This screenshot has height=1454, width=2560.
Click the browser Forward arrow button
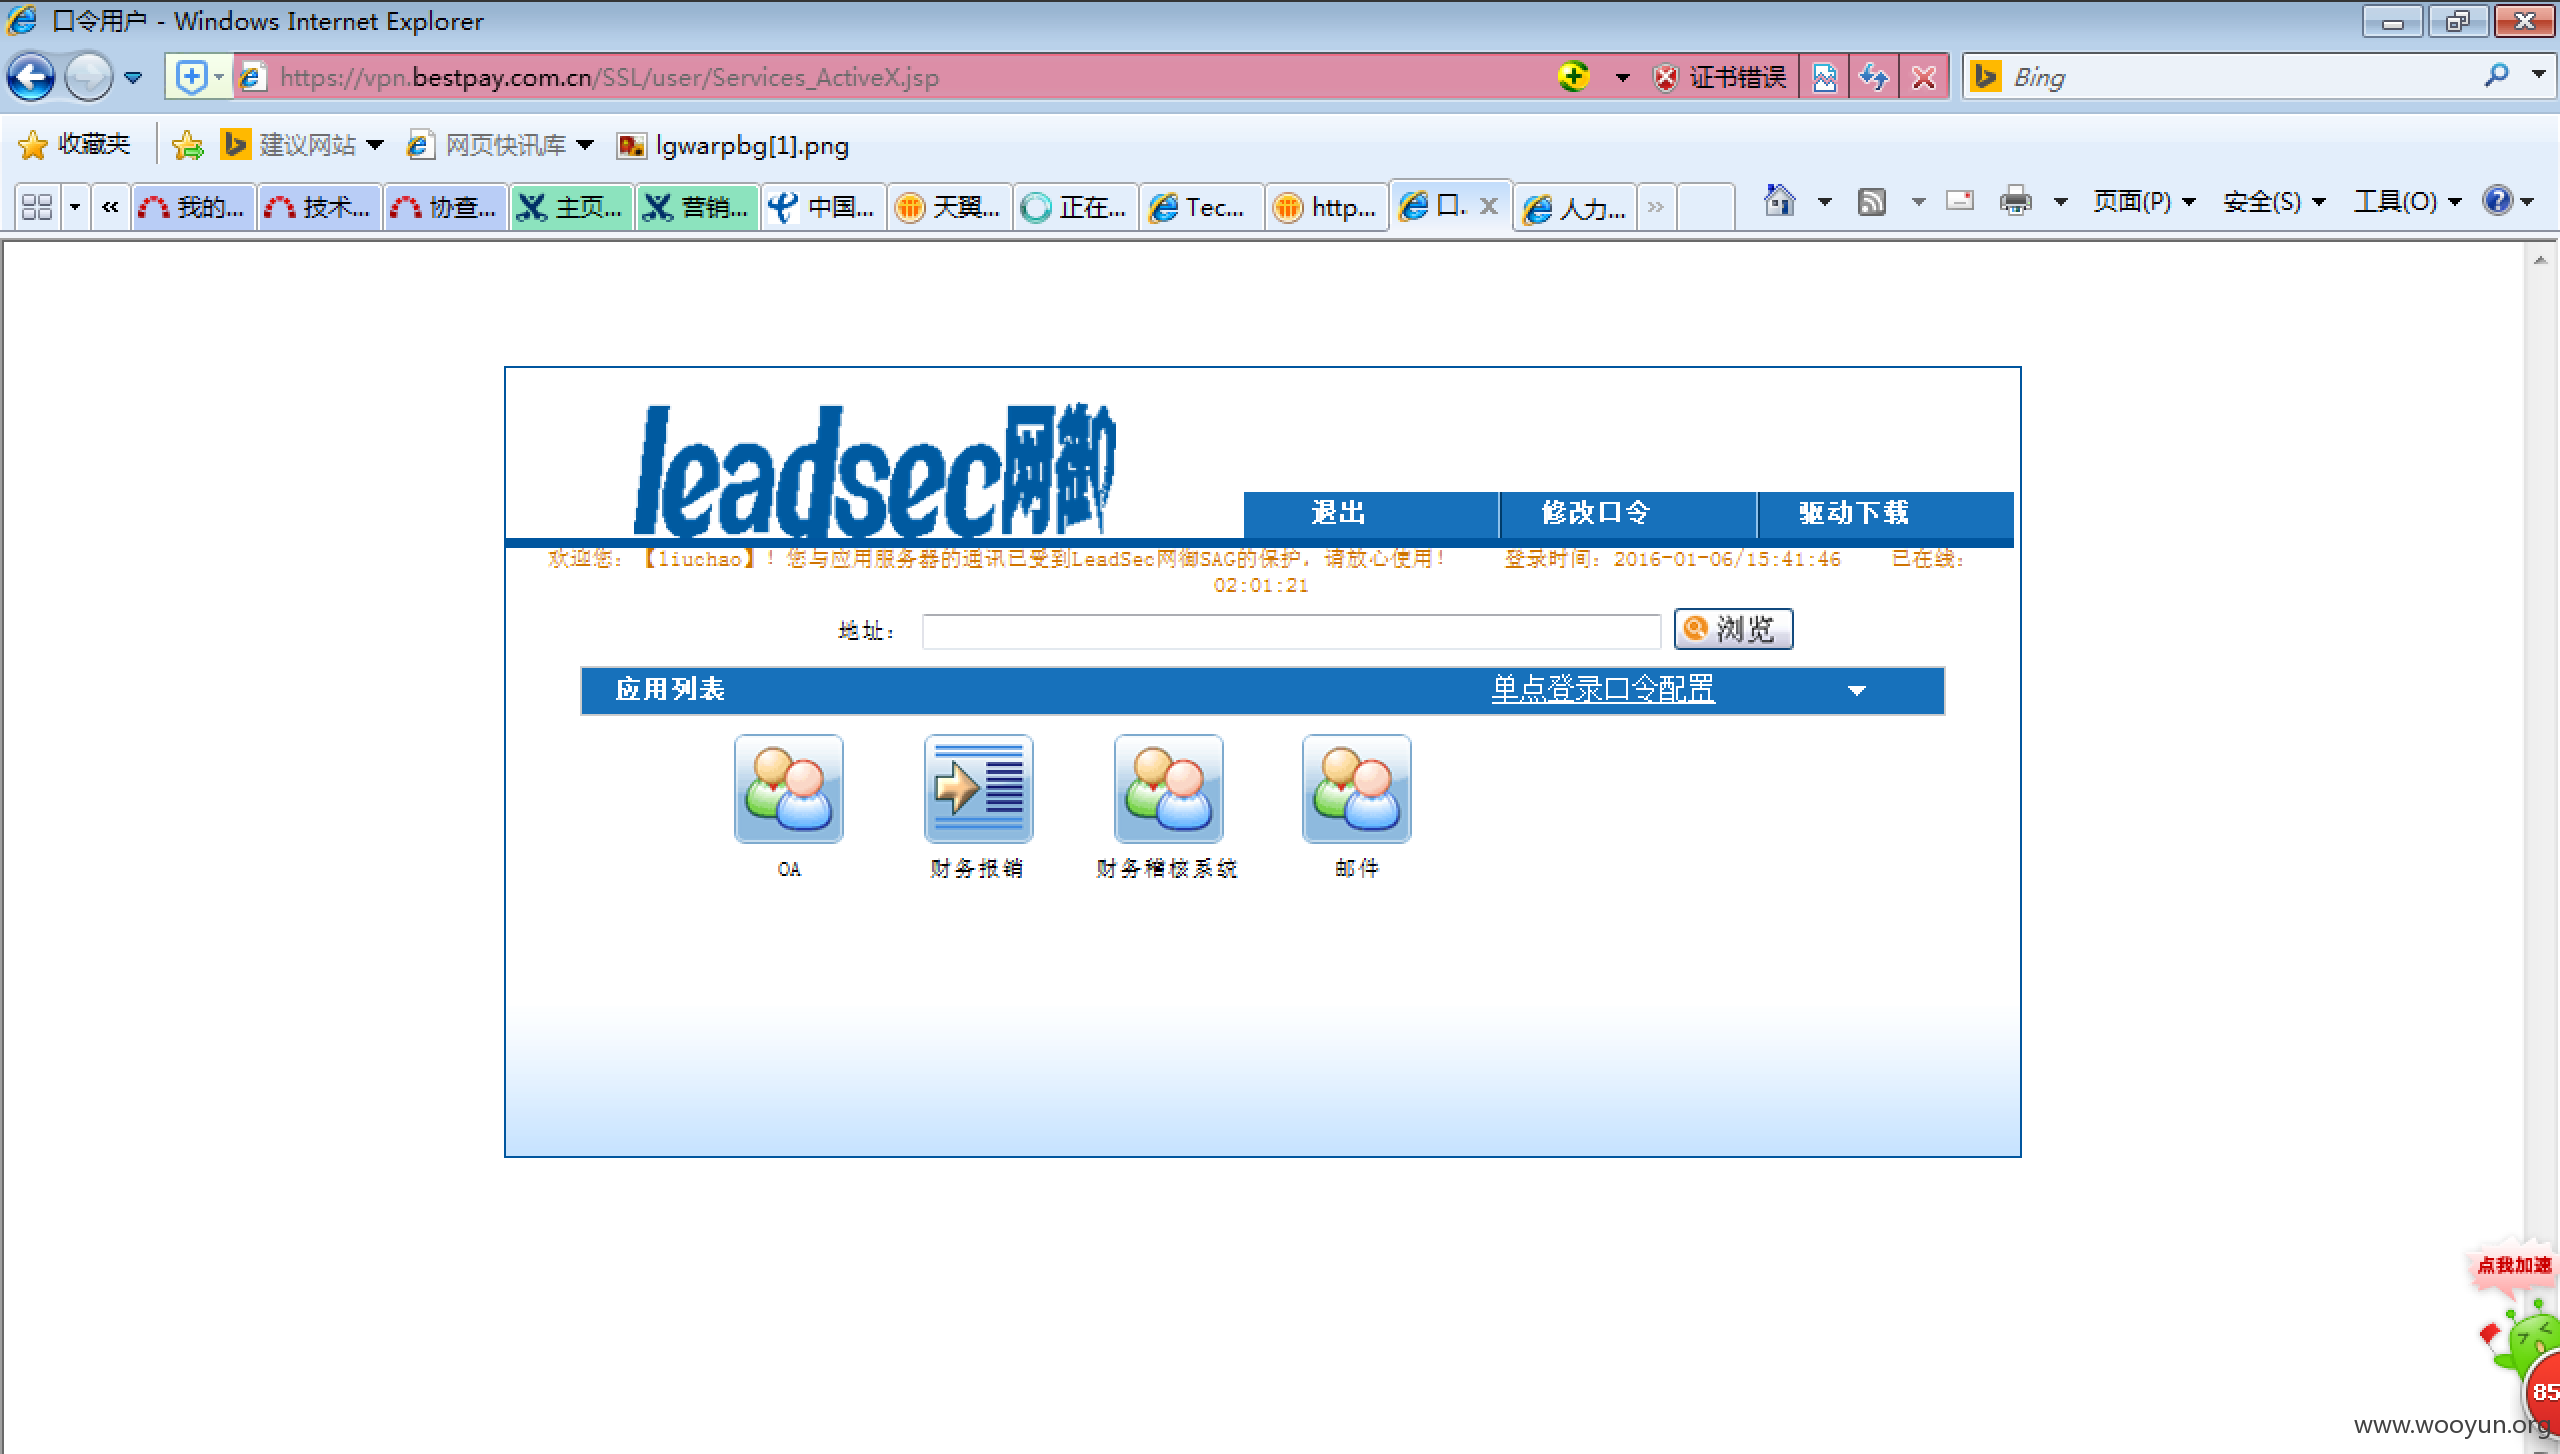point(88,77)
